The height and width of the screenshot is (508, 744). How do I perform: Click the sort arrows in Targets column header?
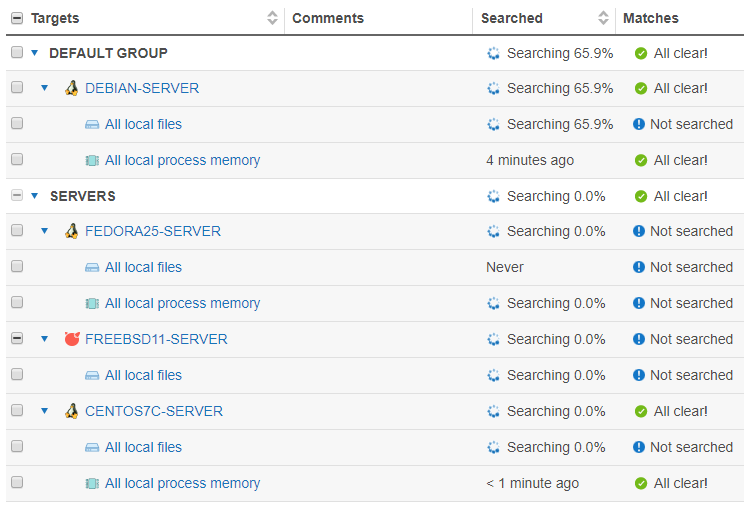pos(273,18)
